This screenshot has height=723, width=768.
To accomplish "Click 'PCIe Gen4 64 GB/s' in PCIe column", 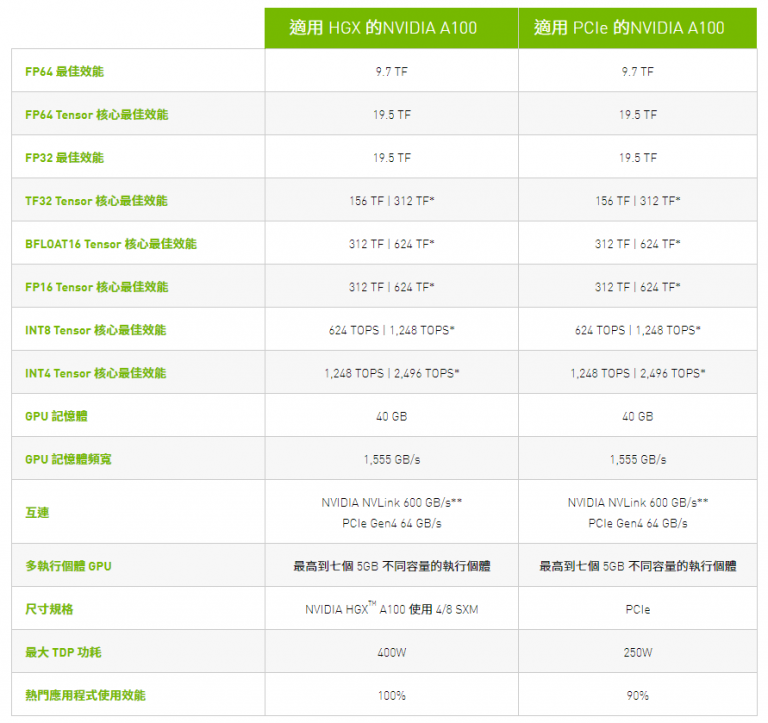I will pyautogui.click(x=638, y=523).
